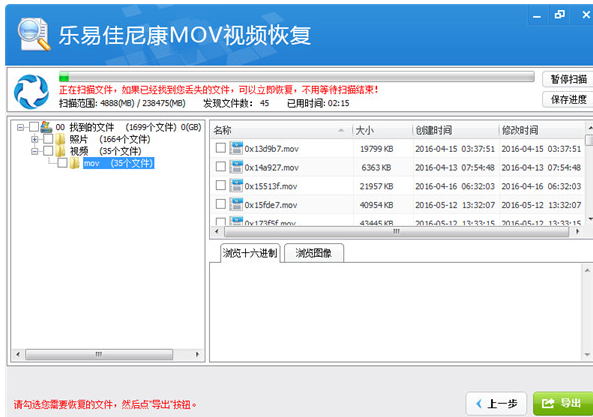Tick the checkbox for 0x15fde7.mov
Viewport: 593px width, 417px height.
[221, 204]
